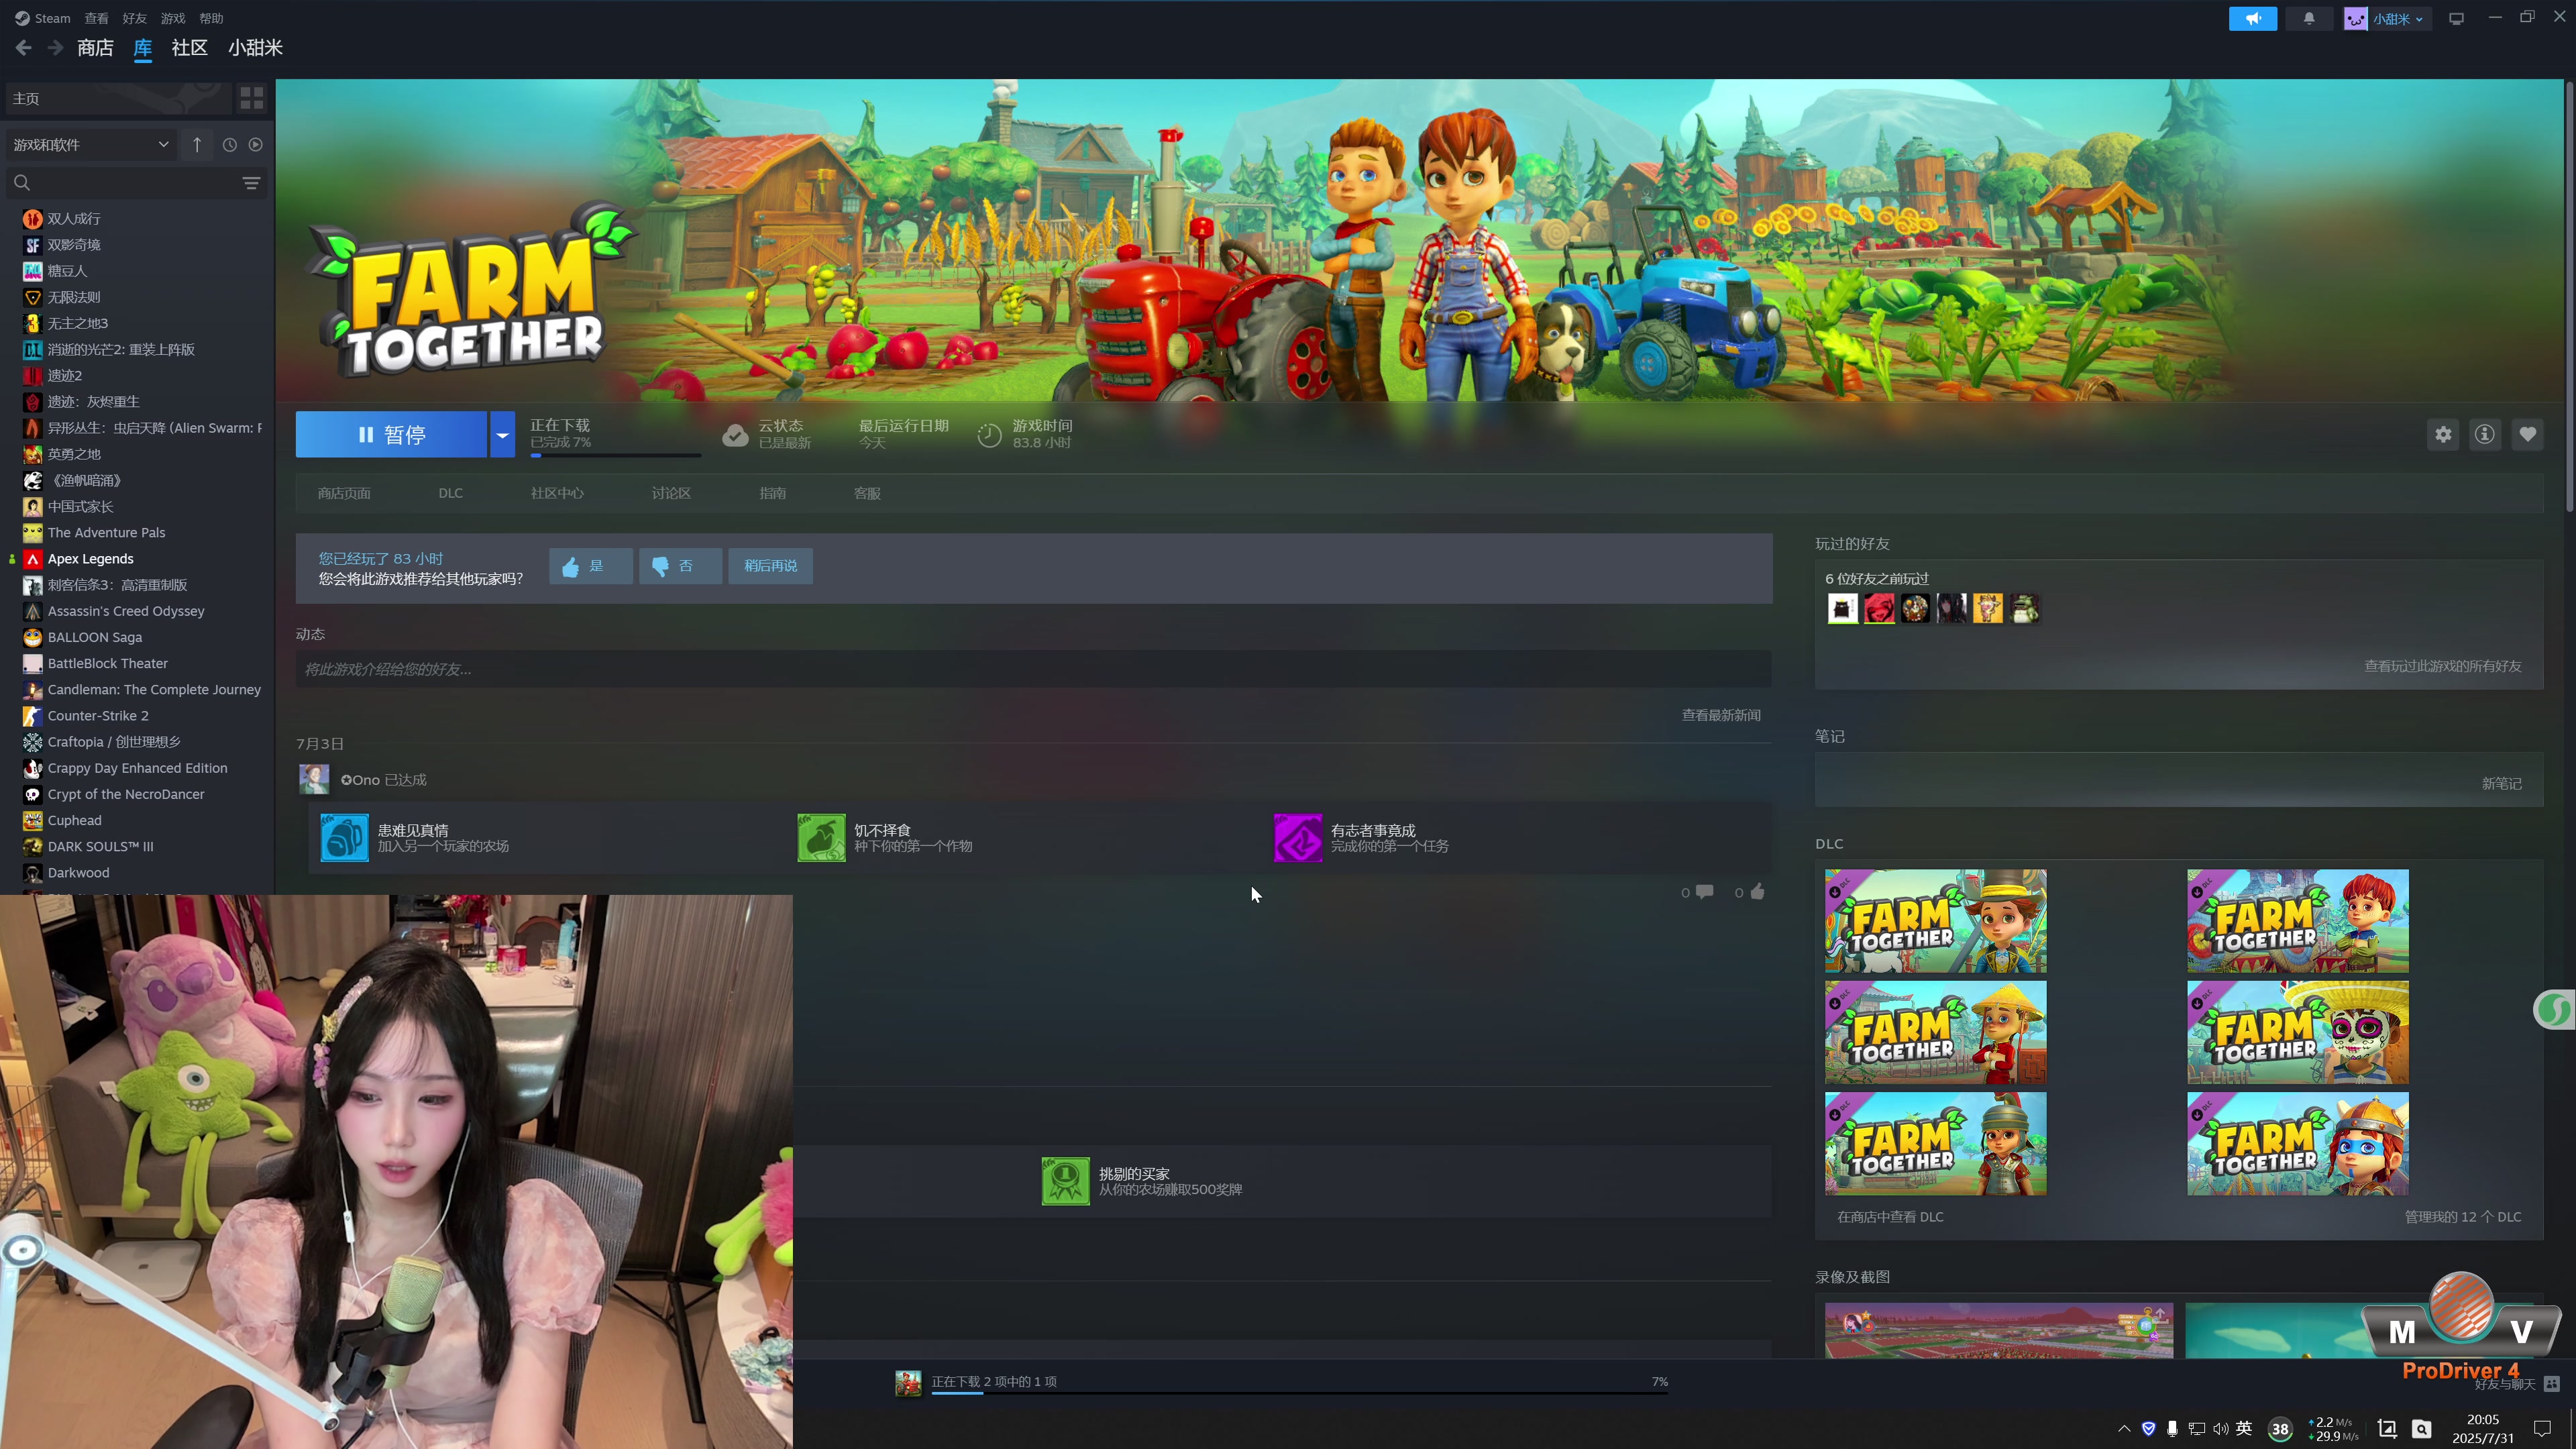Open game info icon
Viewport: 2576px width, 1449px height.
(x=2485, y=434)
